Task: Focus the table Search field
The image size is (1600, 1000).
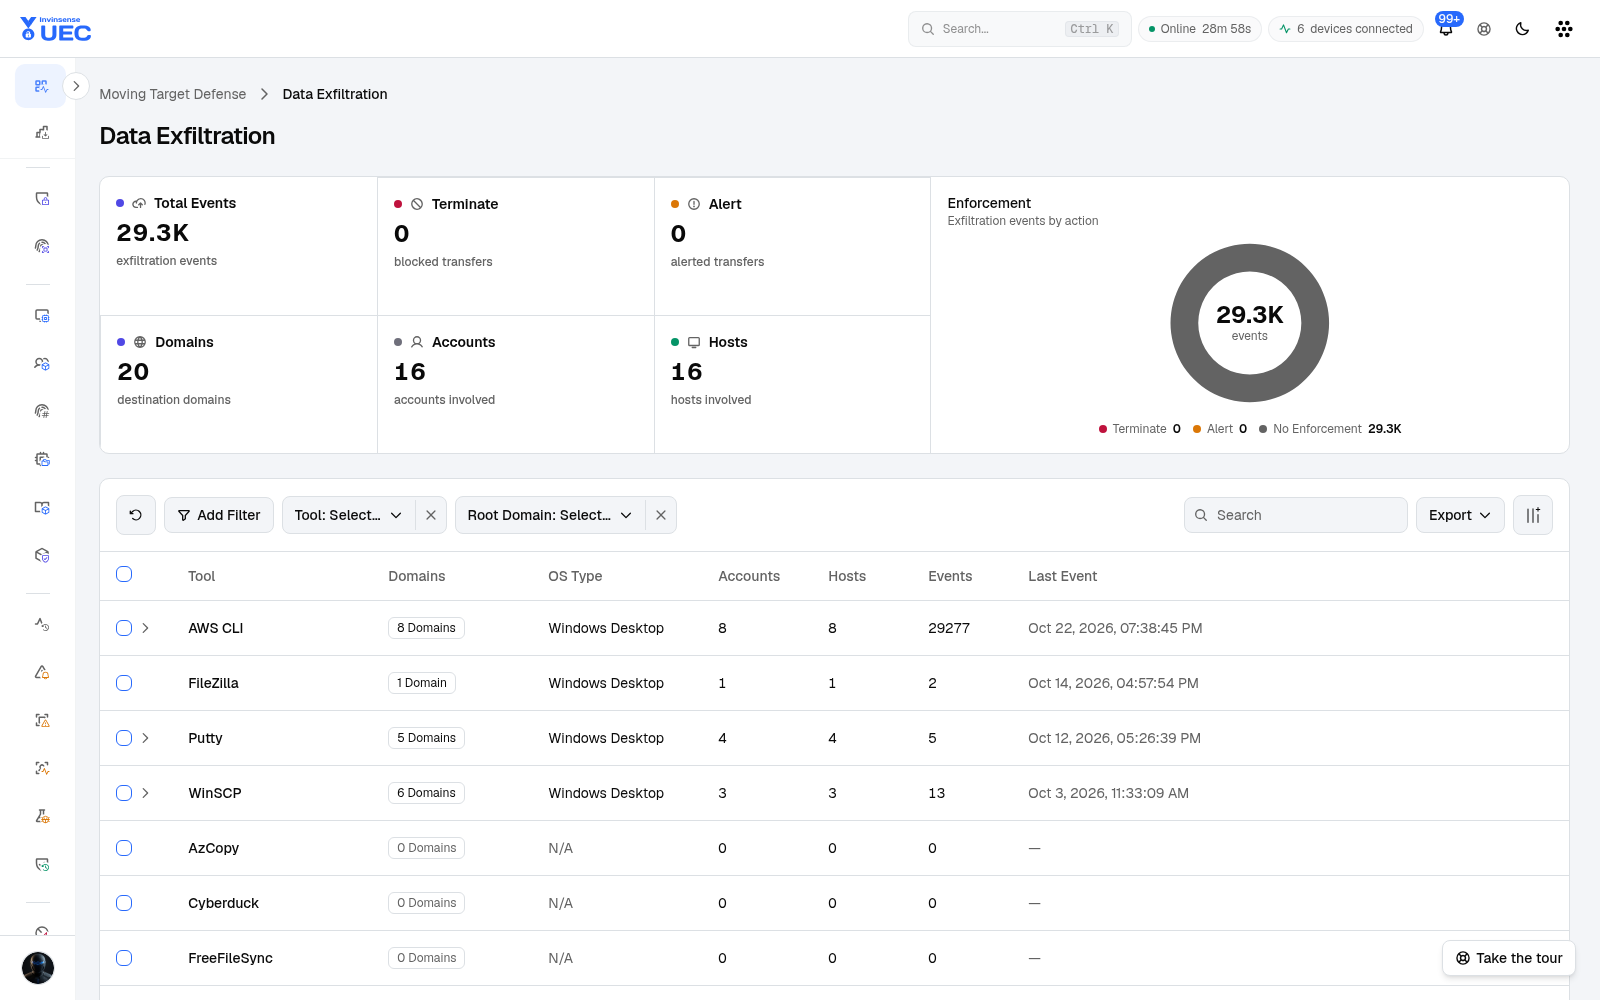Action: click(1296, 515)
